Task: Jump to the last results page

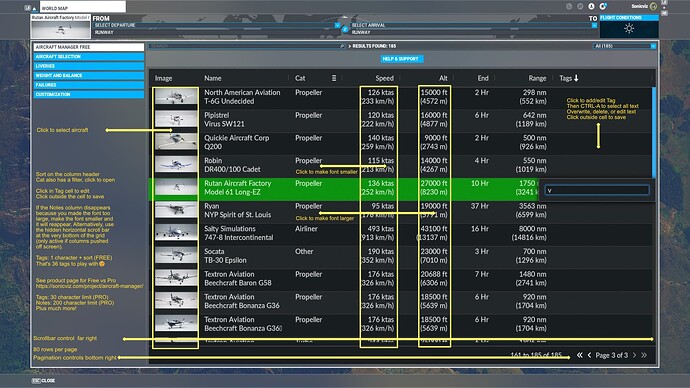Action: [x=644, y=355]
